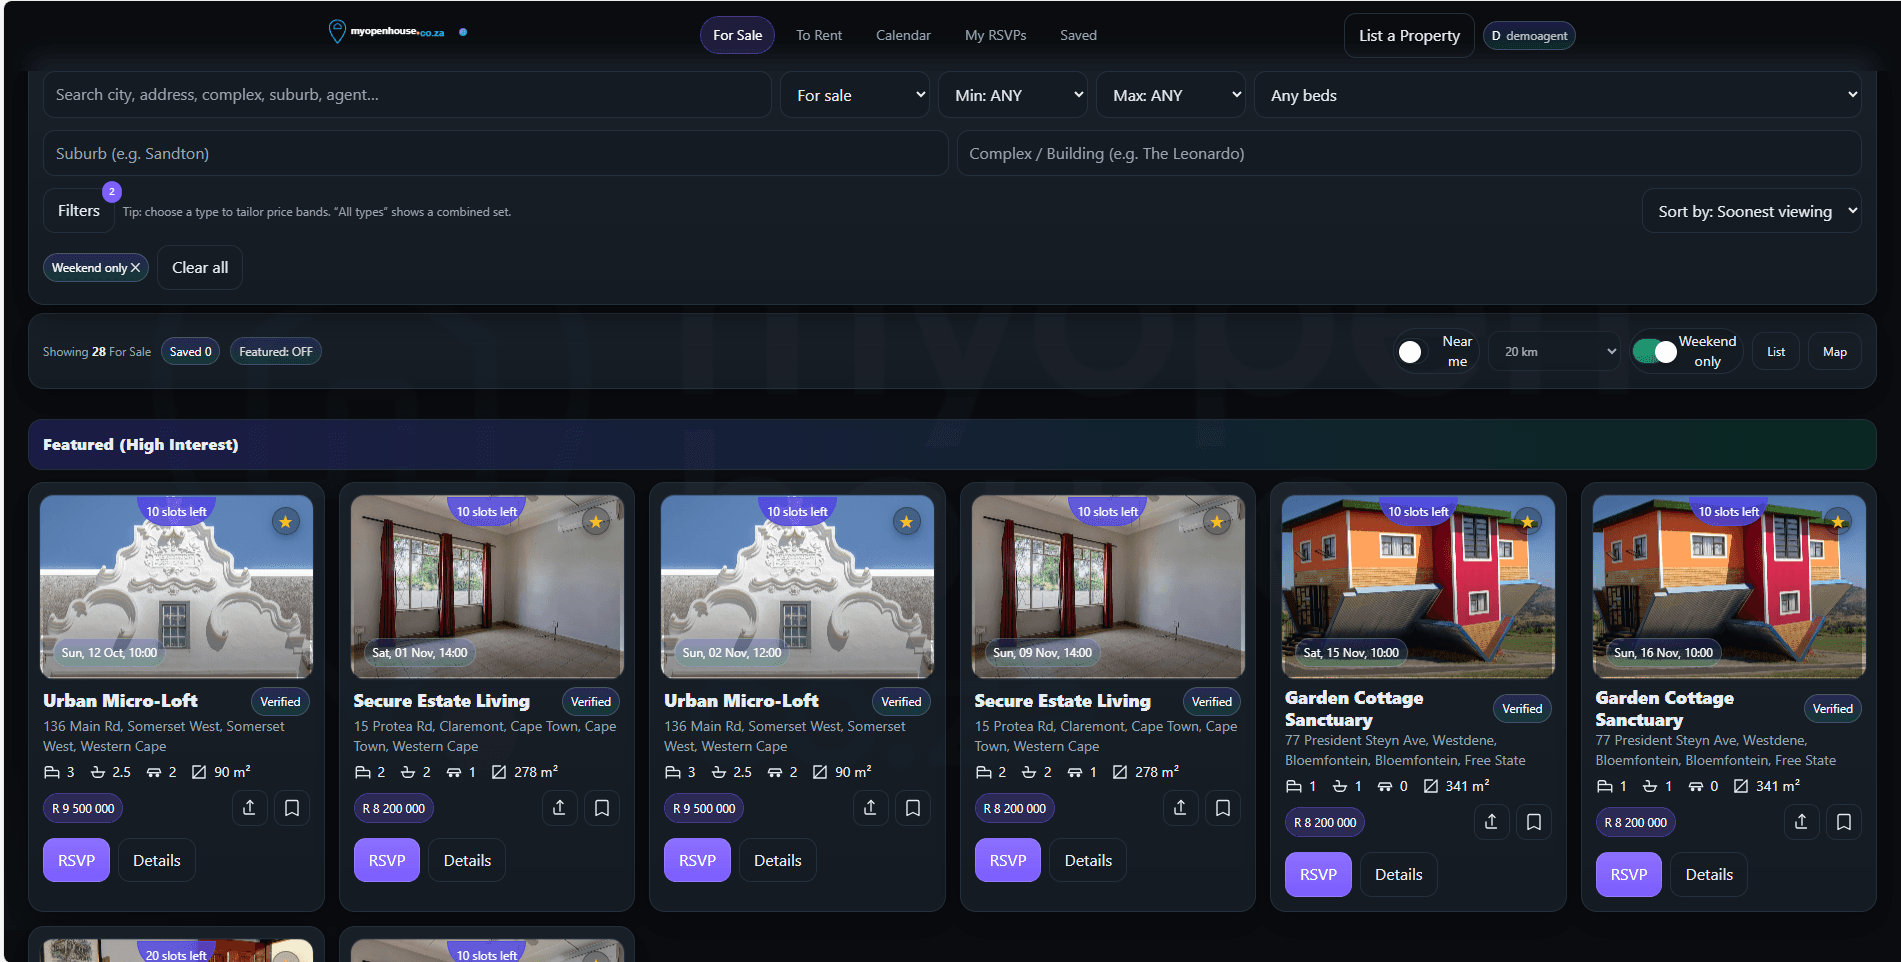Open Filters with the badge showing 2
This screenshot has width=1901, height=962.
(x=78, y=210)
